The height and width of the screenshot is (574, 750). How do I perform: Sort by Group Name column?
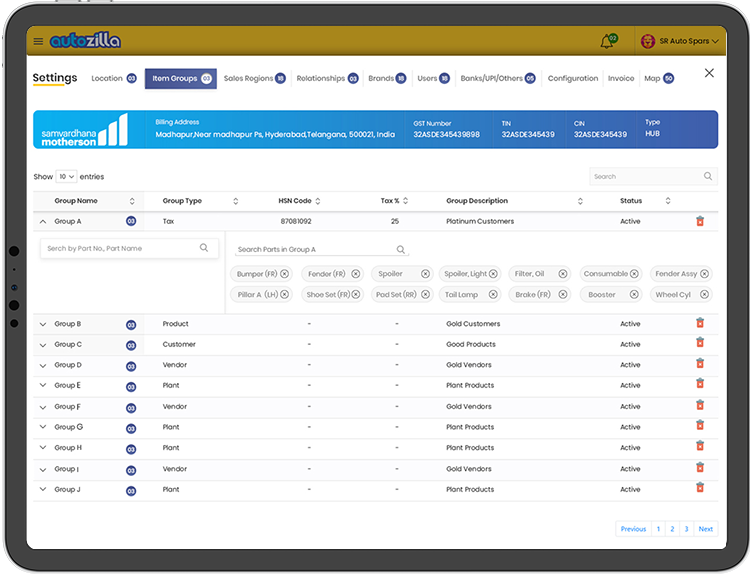point(132,201)
